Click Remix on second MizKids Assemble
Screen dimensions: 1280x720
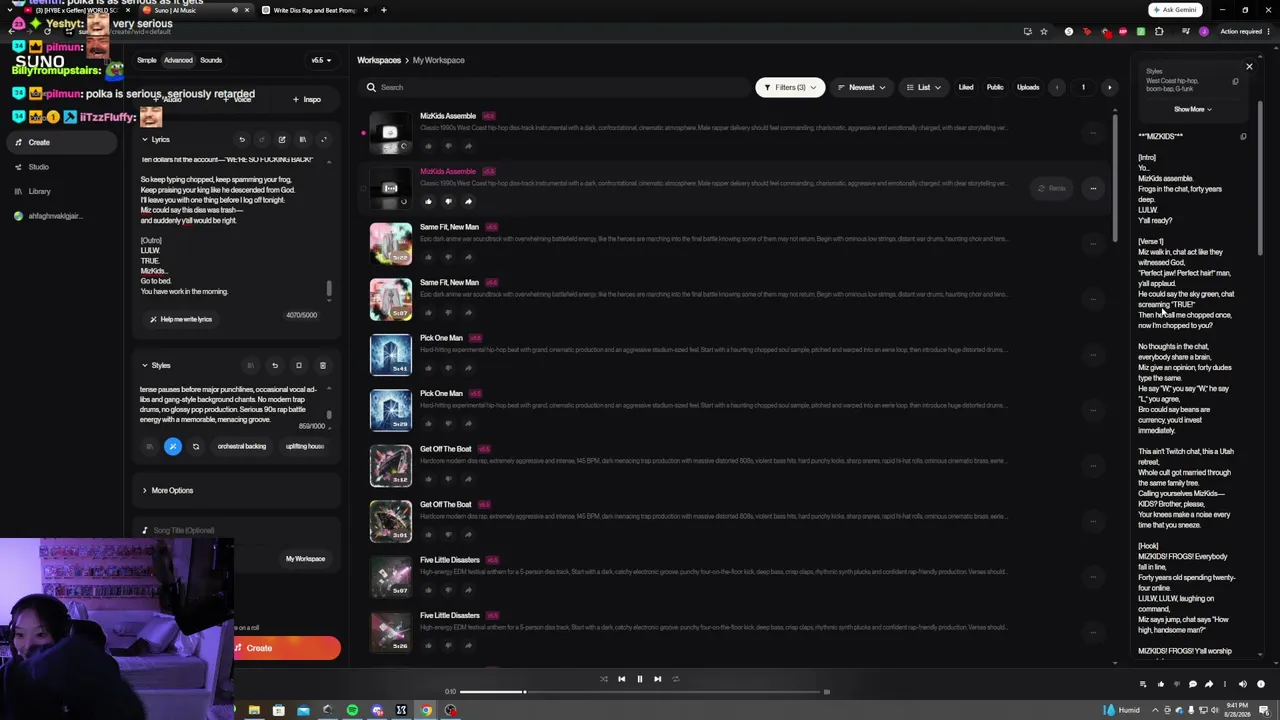pos(1051,188)
